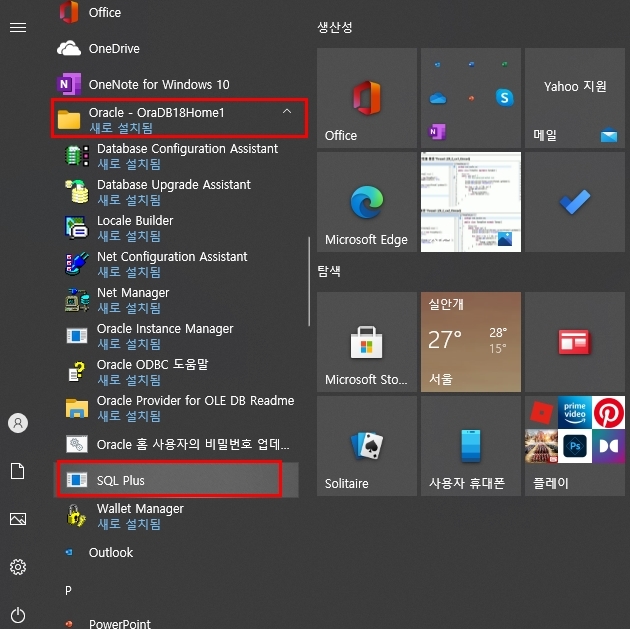630x629 pixels.
Task: Open the weather tile showing 서울 27°
Action: pos(470,342)
